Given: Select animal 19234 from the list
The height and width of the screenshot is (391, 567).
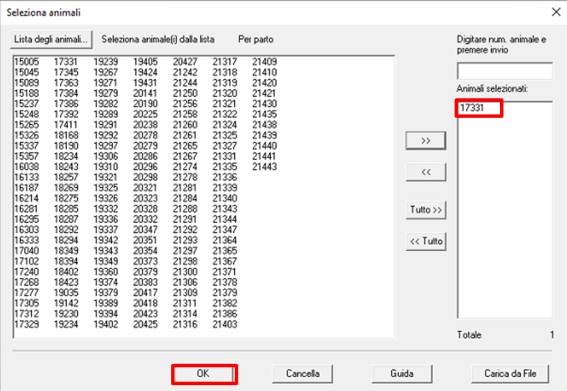Looking at the screenshot, I should [x=66, y=324].
